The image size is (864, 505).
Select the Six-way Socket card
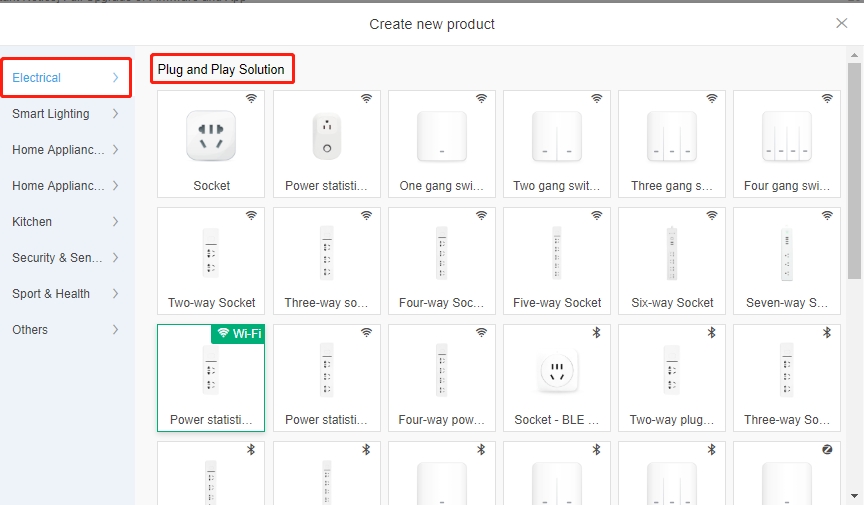(672, 261)
